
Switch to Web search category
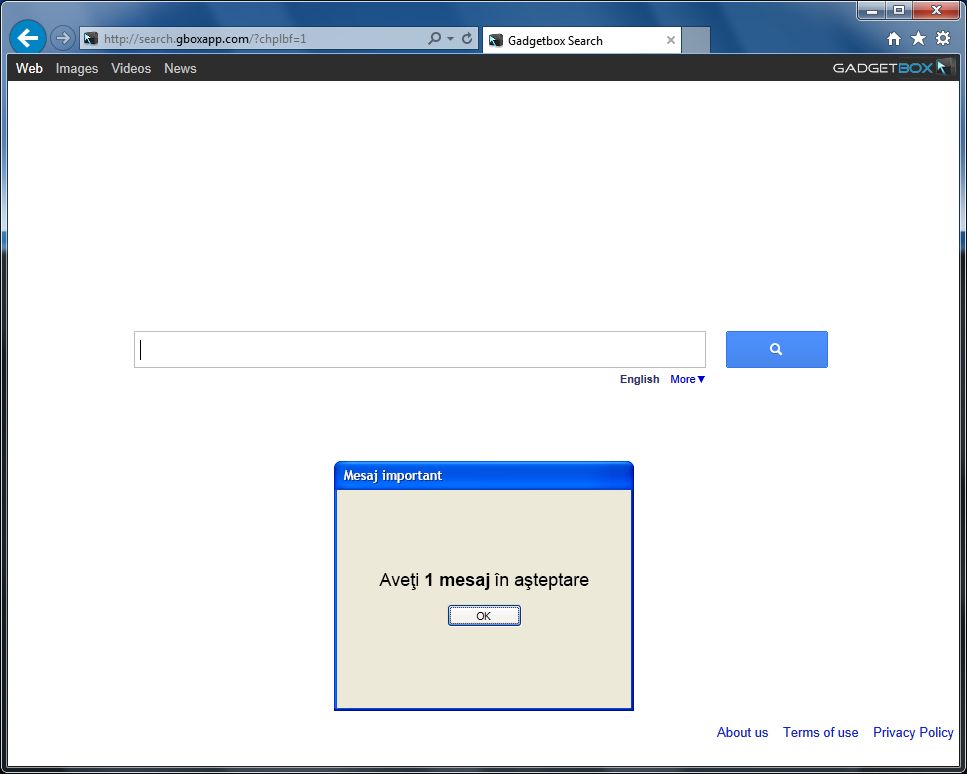pos(29,68)
